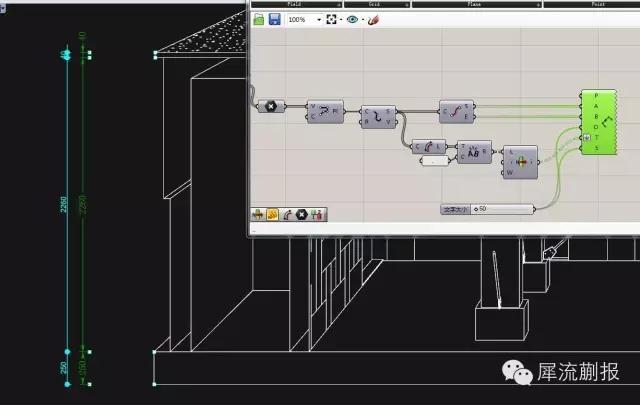The image size is (640, 405).
Task: Click the blue Save floppy icon
Action: coord(275,19)
